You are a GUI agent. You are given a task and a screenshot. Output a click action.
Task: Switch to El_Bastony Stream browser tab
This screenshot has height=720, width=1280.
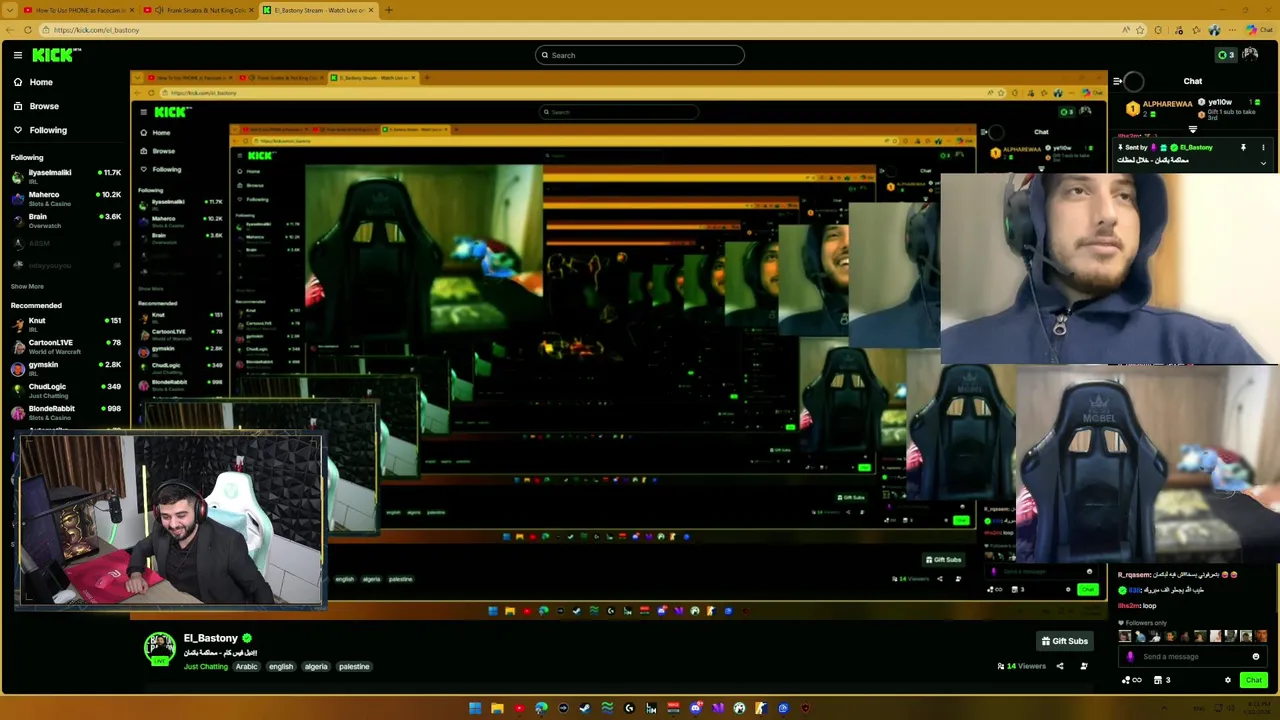tap(318, 10)
